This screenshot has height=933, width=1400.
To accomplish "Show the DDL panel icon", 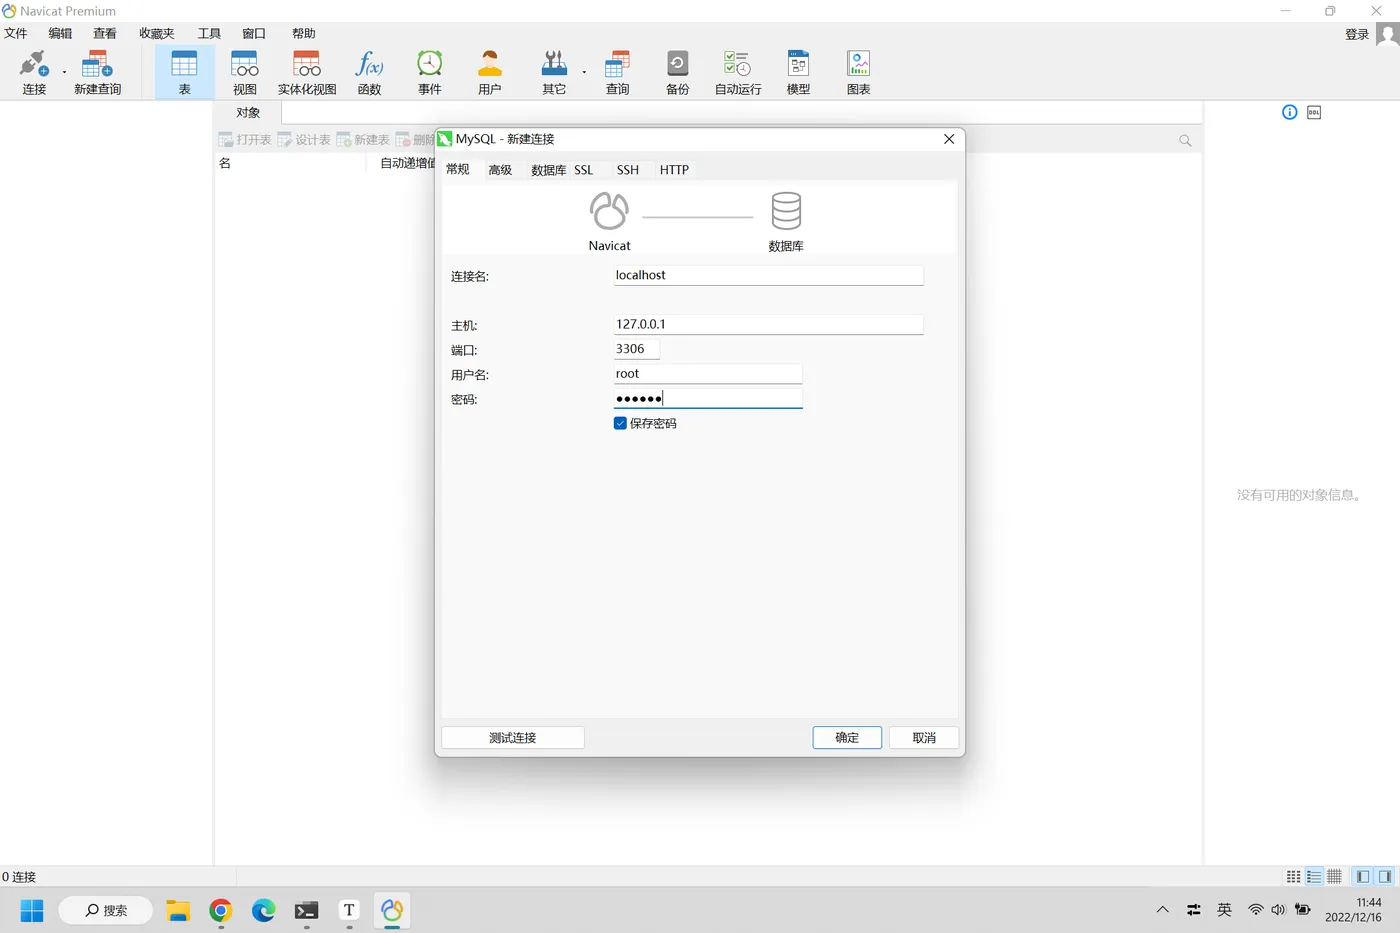I will (1314, 112).
